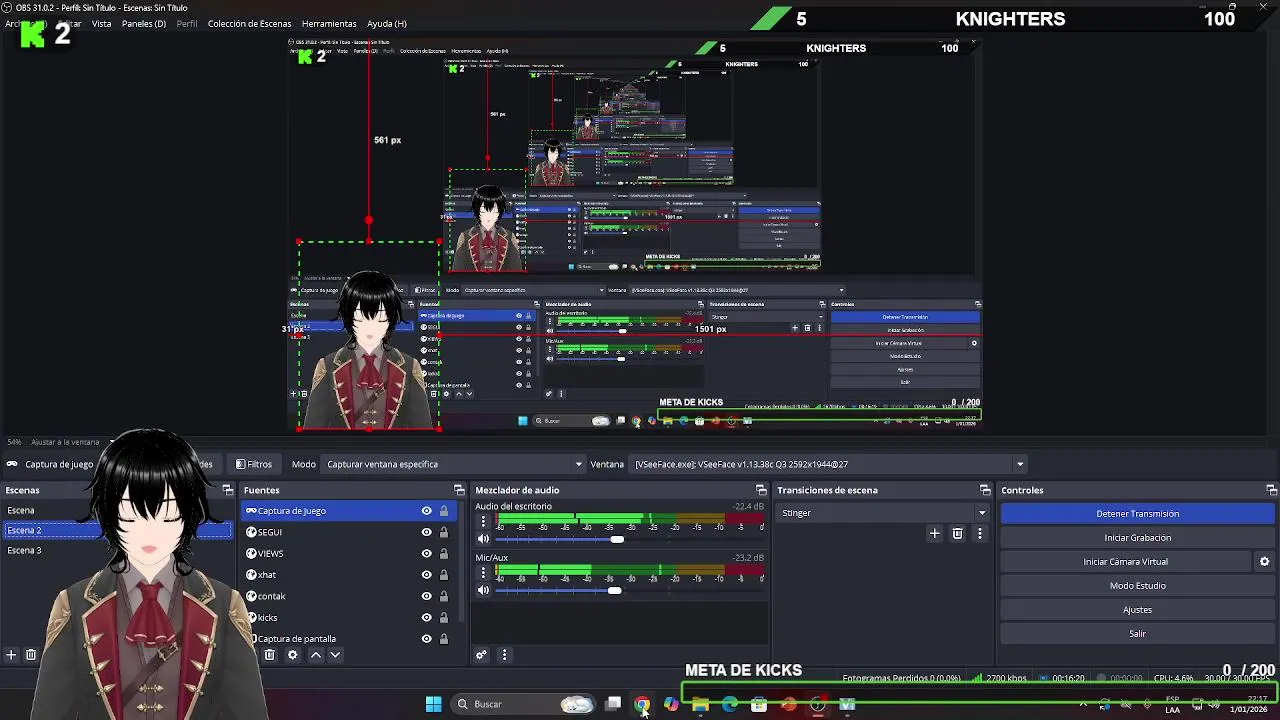Open advanced audio properties gear icon

click(x=481, y=655)
